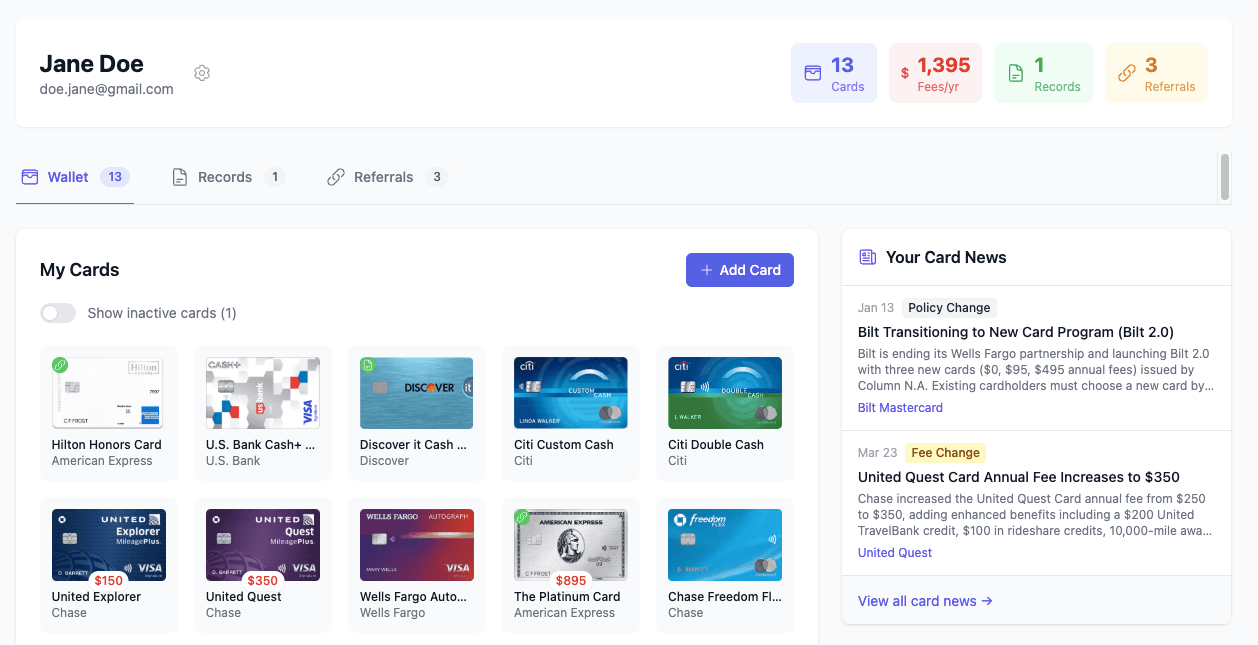Open the Bilt Mastercard link
This screenshot has width=1258, height=645.
click(x=900, y=407)
